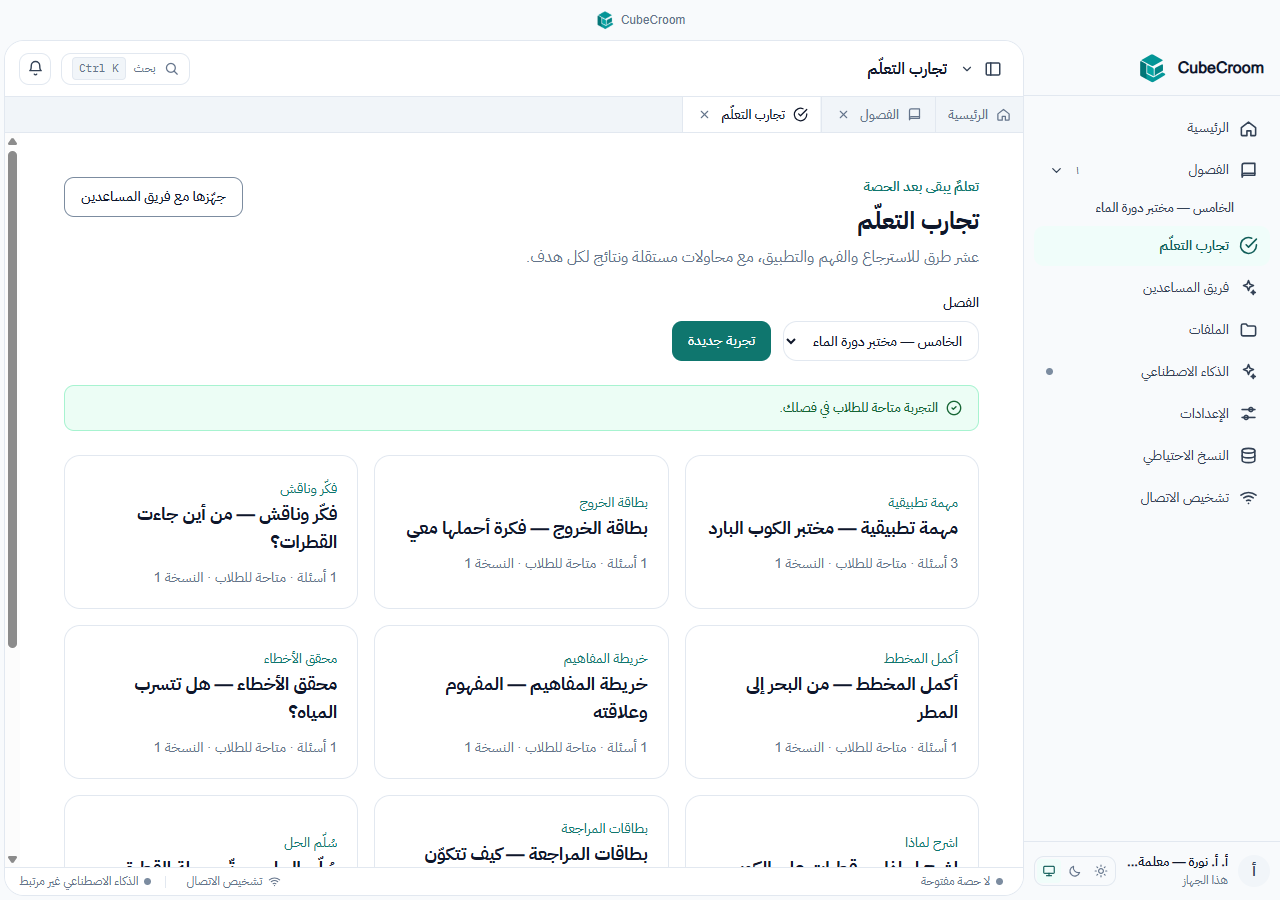Image resolution: width=1280 pixels, height=900 pixels.
Task: Collapse the الفصول section chevron in sidebar
Action: (1056, 170)
